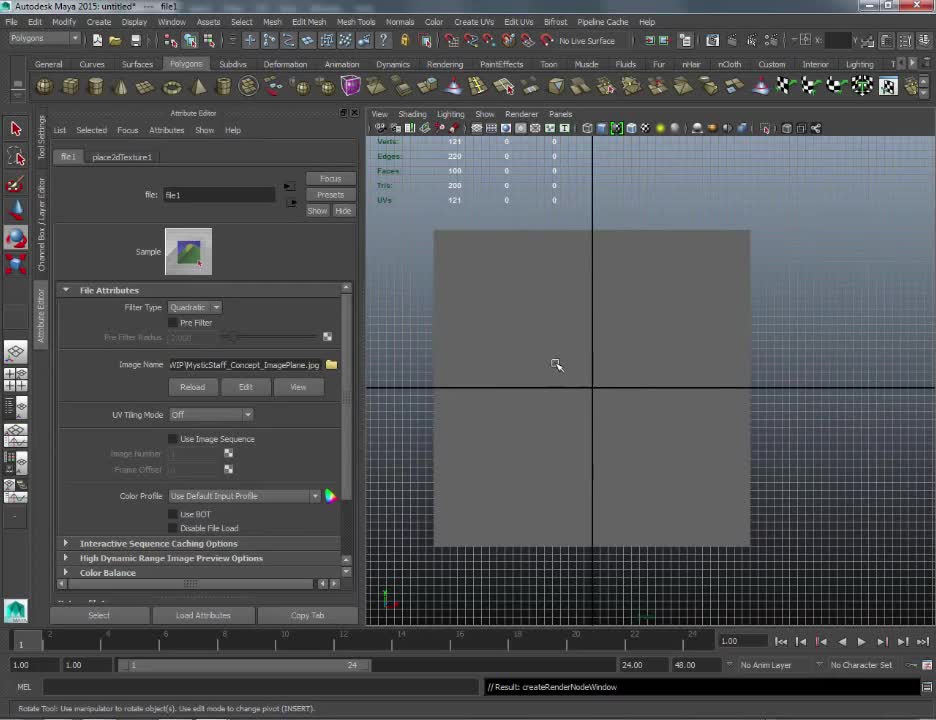936x720 pixels.
Task: Pick the Paint Selection tool
Action: pyautogui.click(x=15, y=184)
